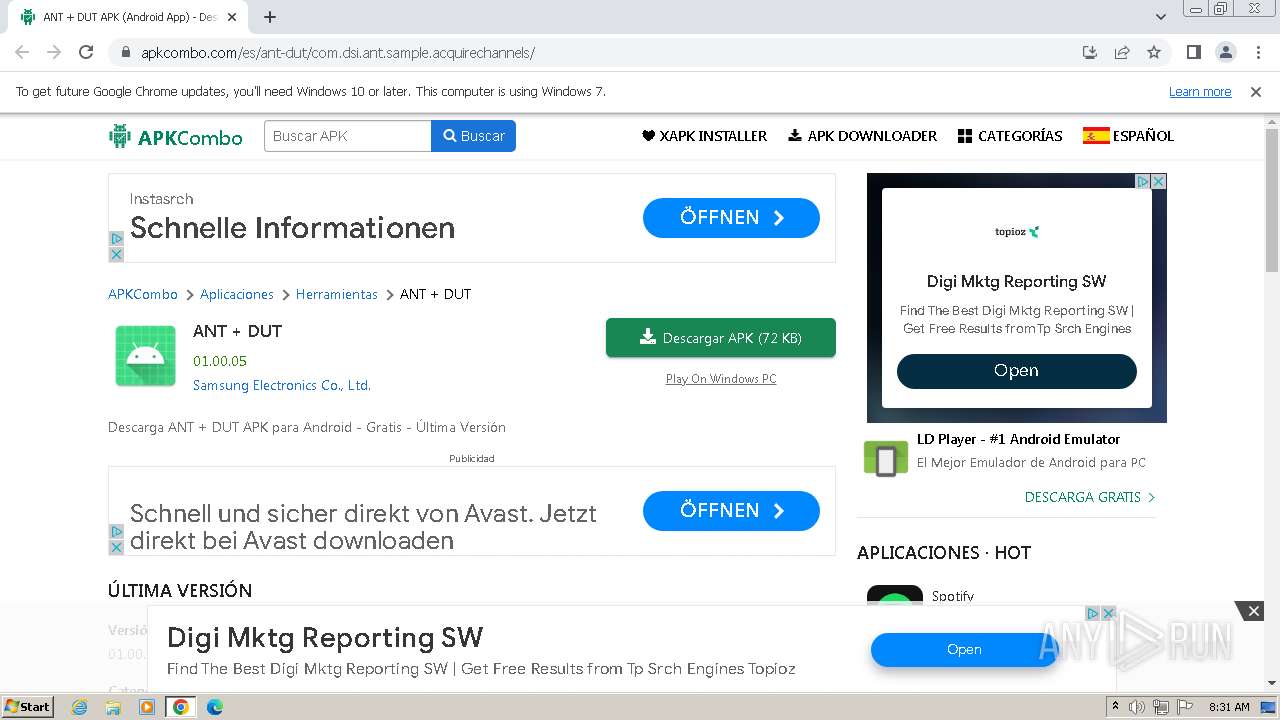Open Windows Explorer from the taskbar
Viewport: 1280px width, 720px height.
(x=113, y=707)
